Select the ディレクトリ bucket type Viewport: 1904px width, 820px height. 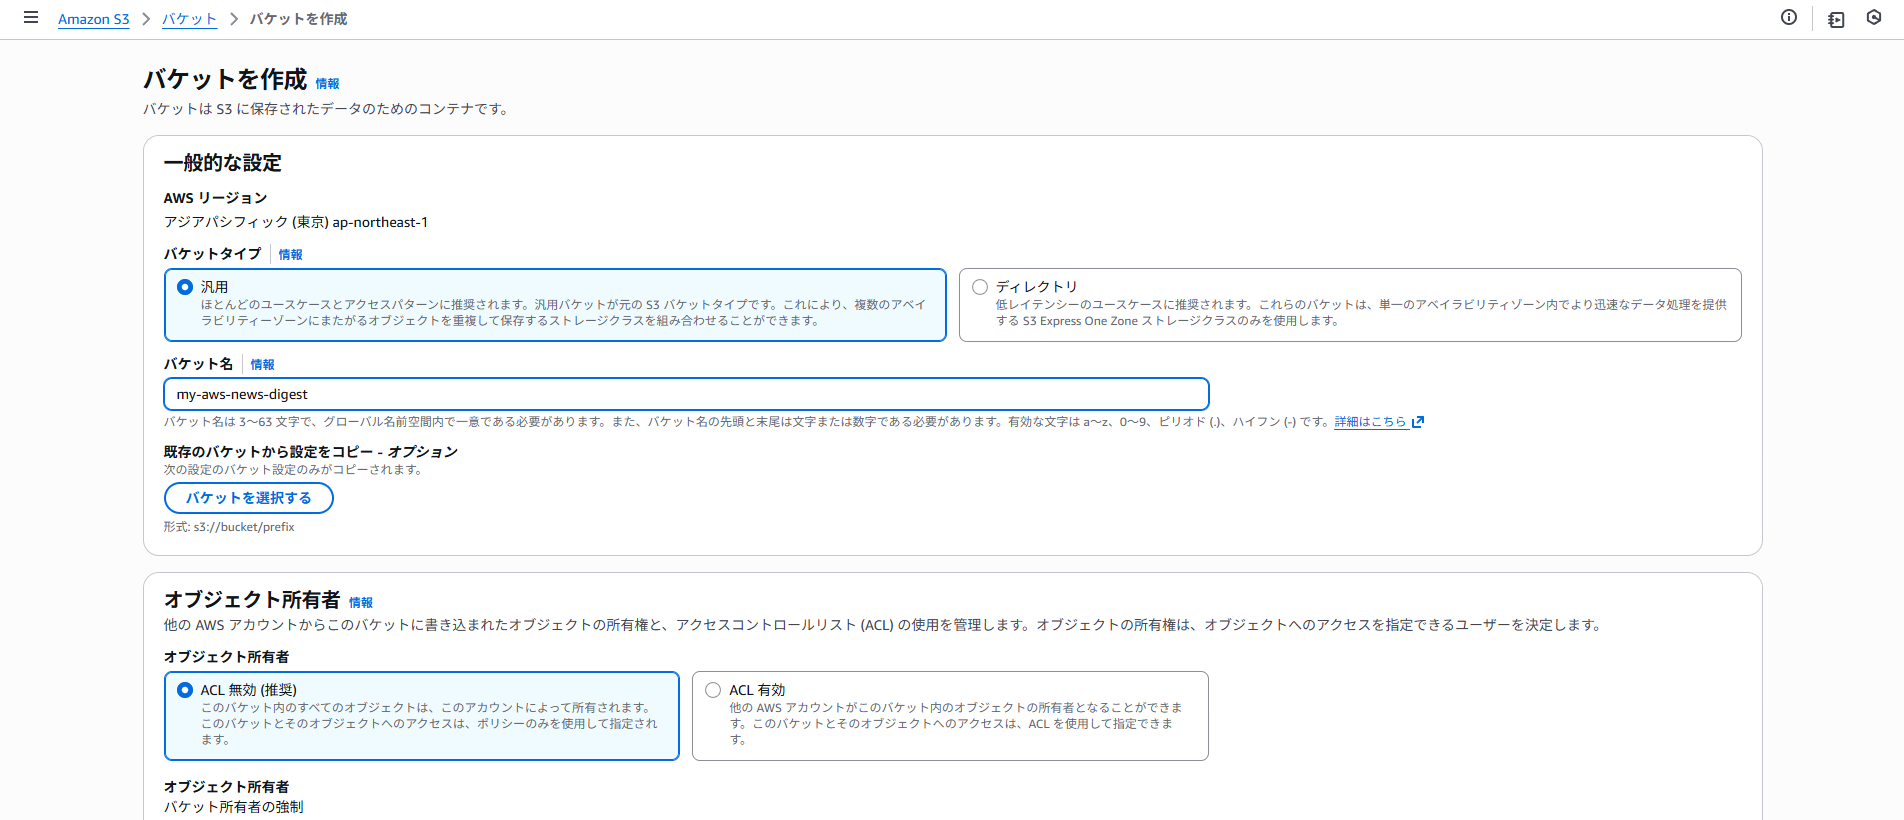[x=980, y=287]
